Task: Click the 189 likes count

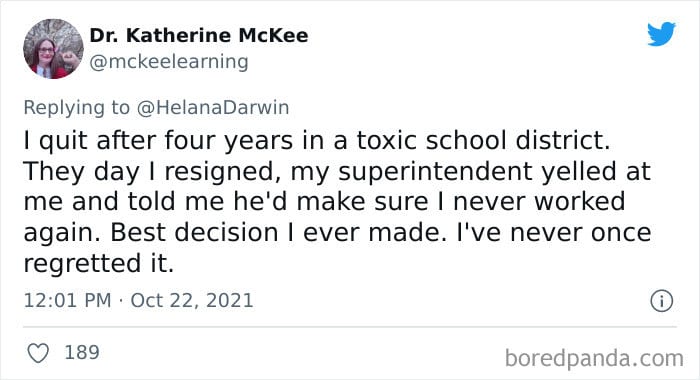Action: [82, 352]
